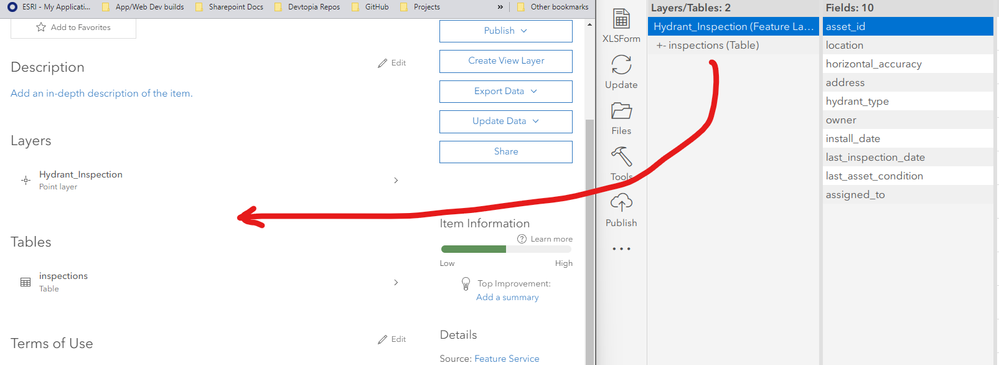999x365 pixels.
Task: Open inspections table chevron arrow
Action: pyautogui.click(x=396, y=282)
